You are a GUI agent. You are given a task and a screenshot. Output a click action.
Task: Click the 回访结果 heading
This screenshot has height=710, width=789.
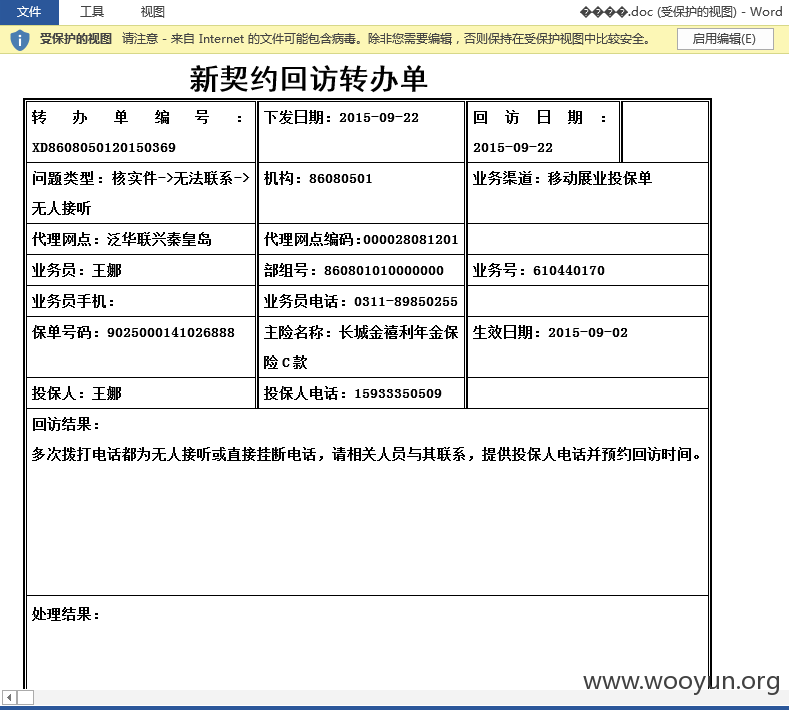click(65, 425)
